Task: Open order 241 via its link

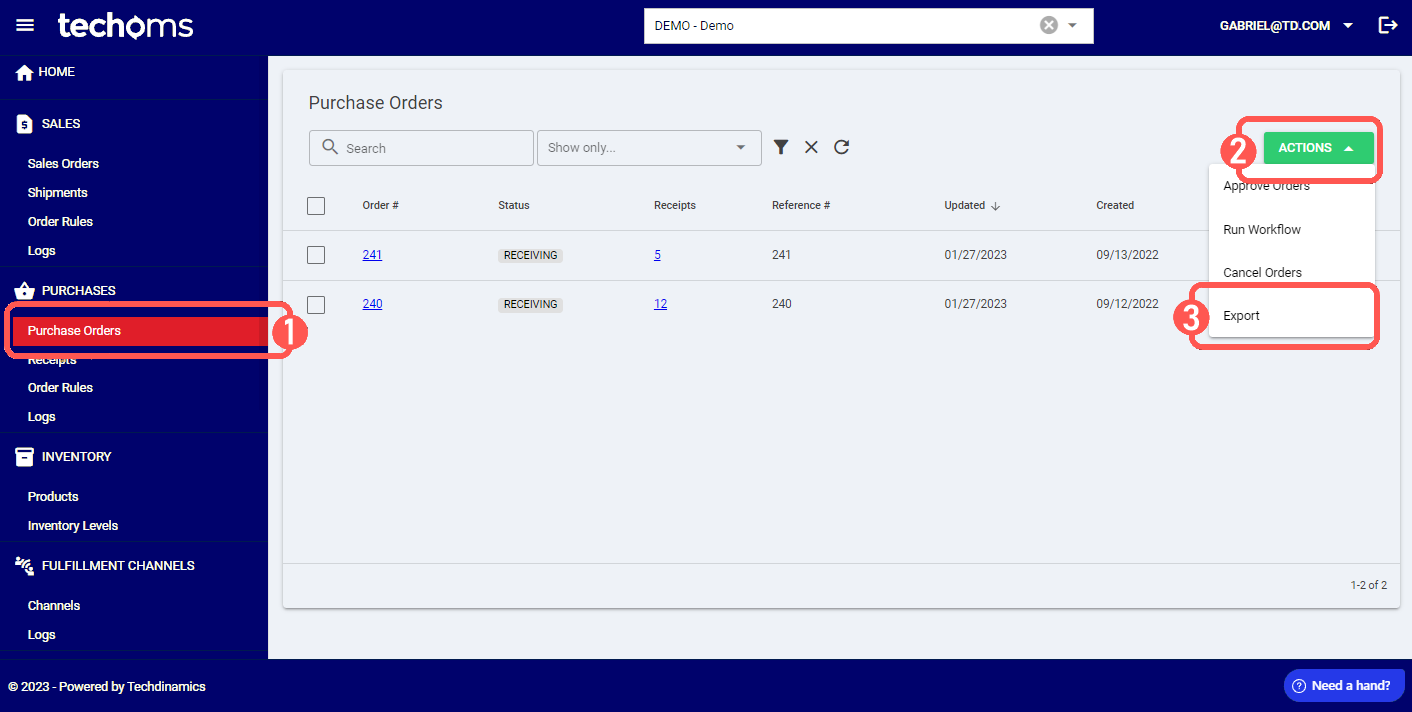Action: [x=372, y=254]
